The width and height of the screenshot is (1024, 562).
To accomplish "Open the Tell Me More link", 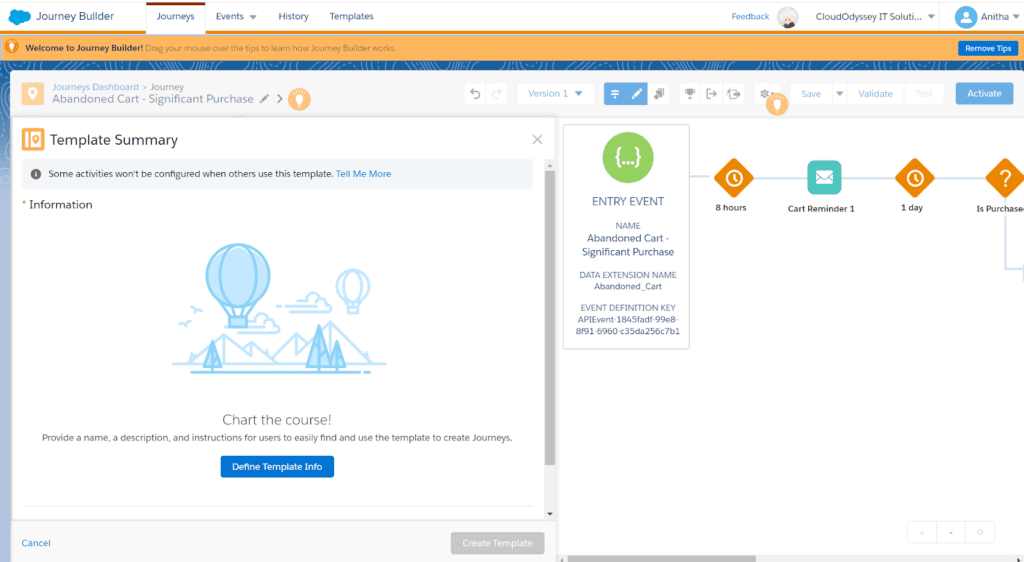I will pos(363,174).
